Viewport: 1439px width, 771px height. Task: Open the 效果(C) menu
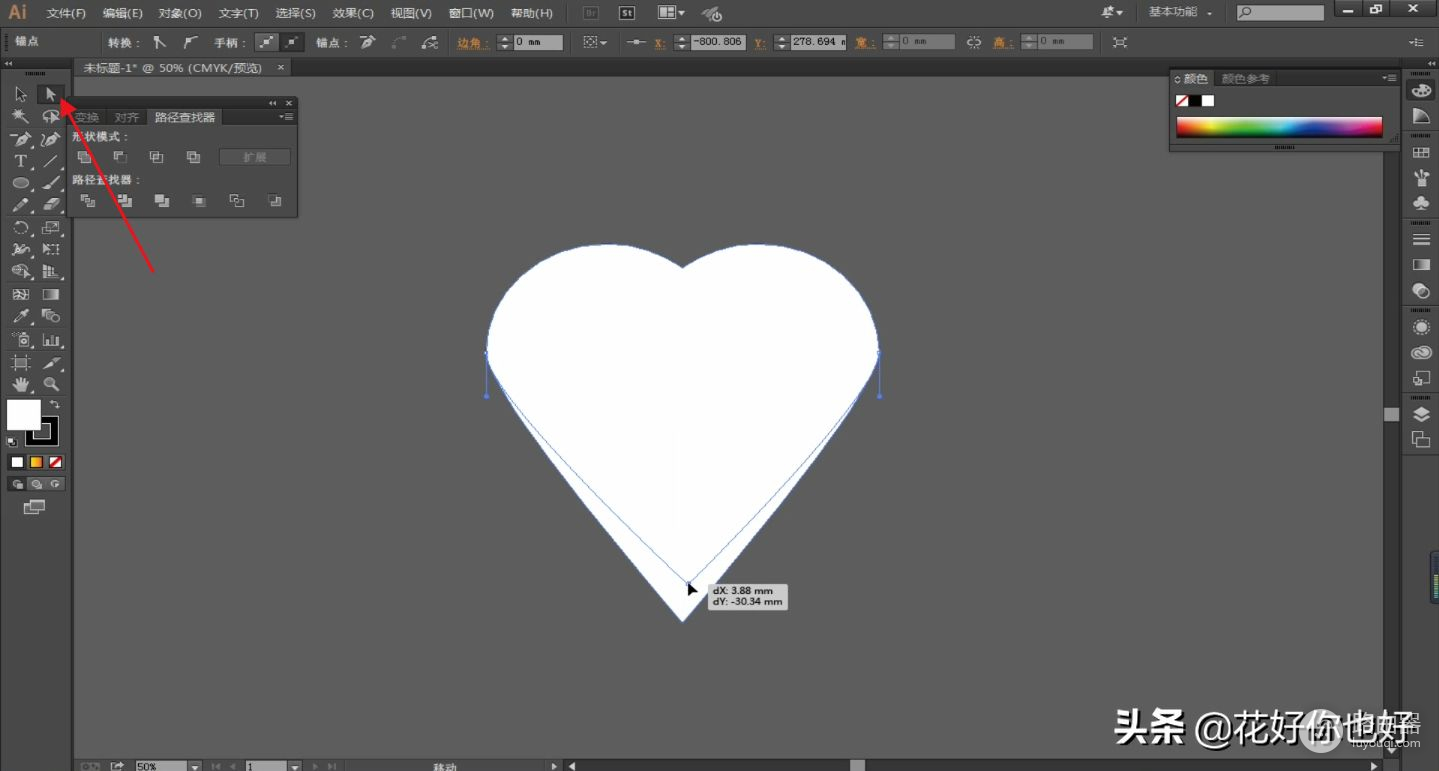click(353, 13)
